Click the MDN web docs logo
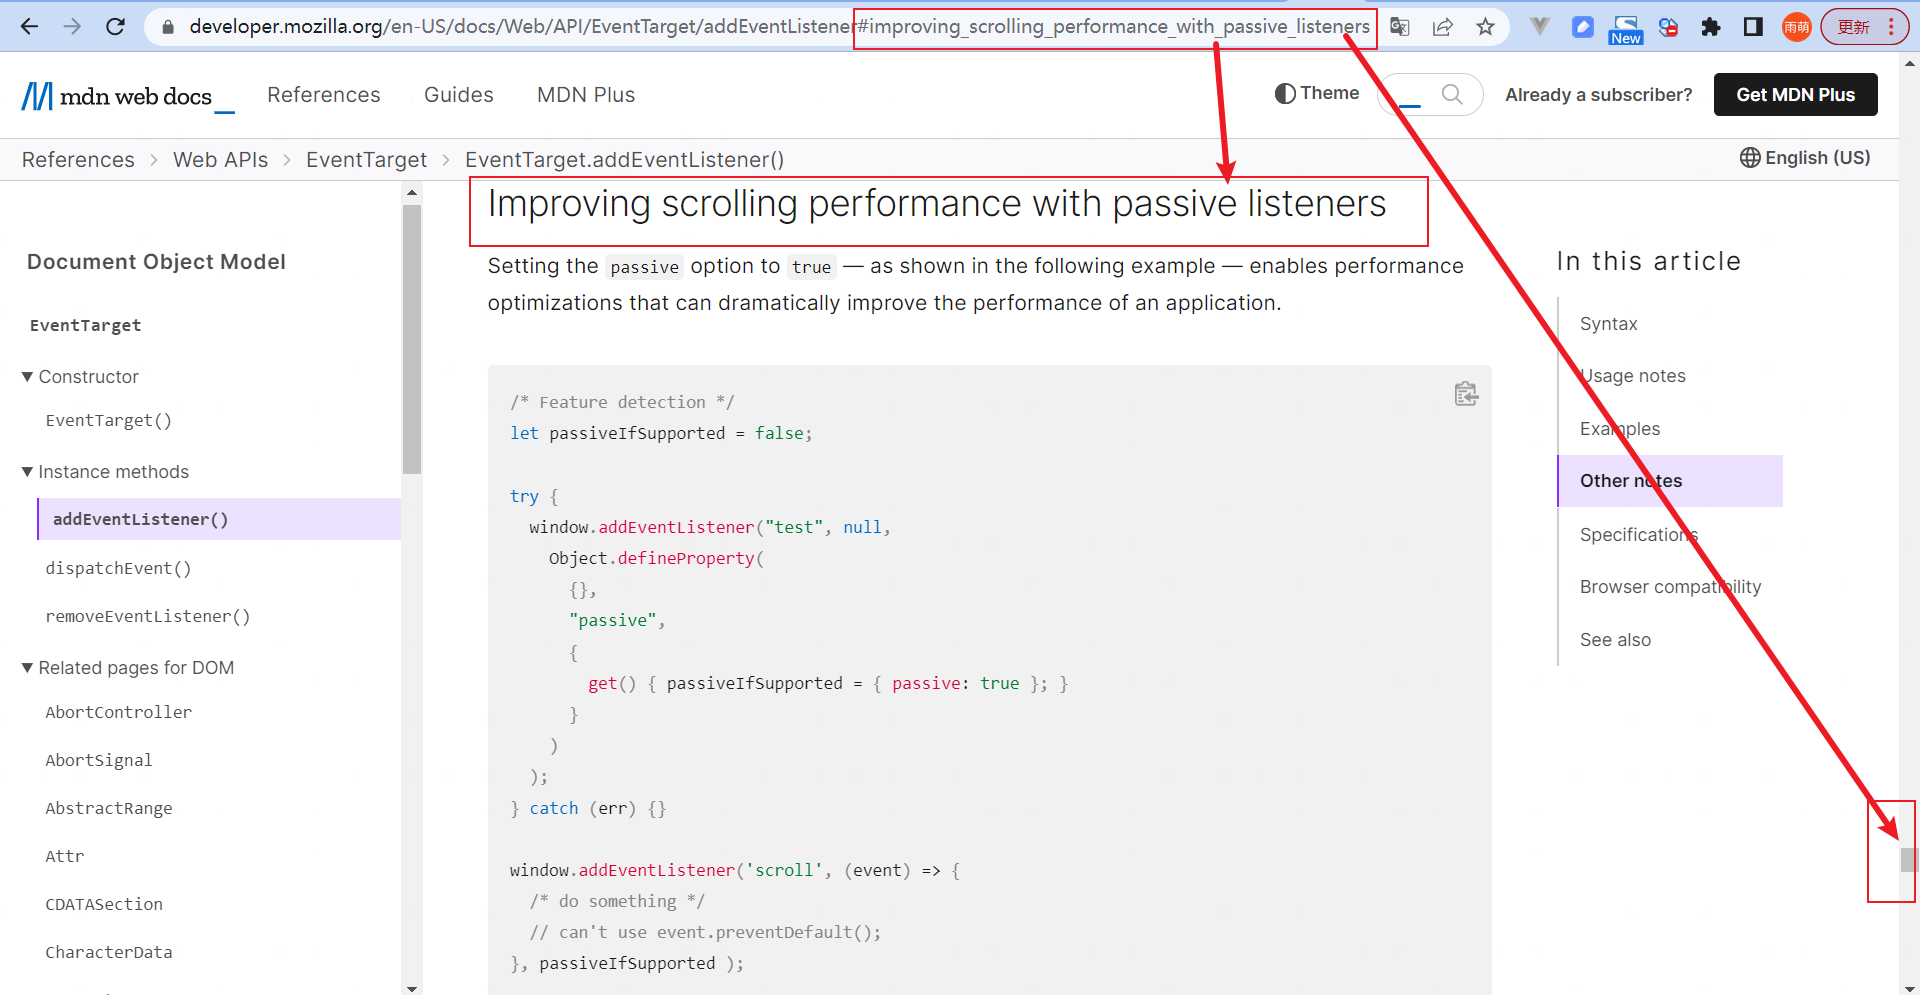The width and height of the screenshot is (1920, 995). point(128,96)
